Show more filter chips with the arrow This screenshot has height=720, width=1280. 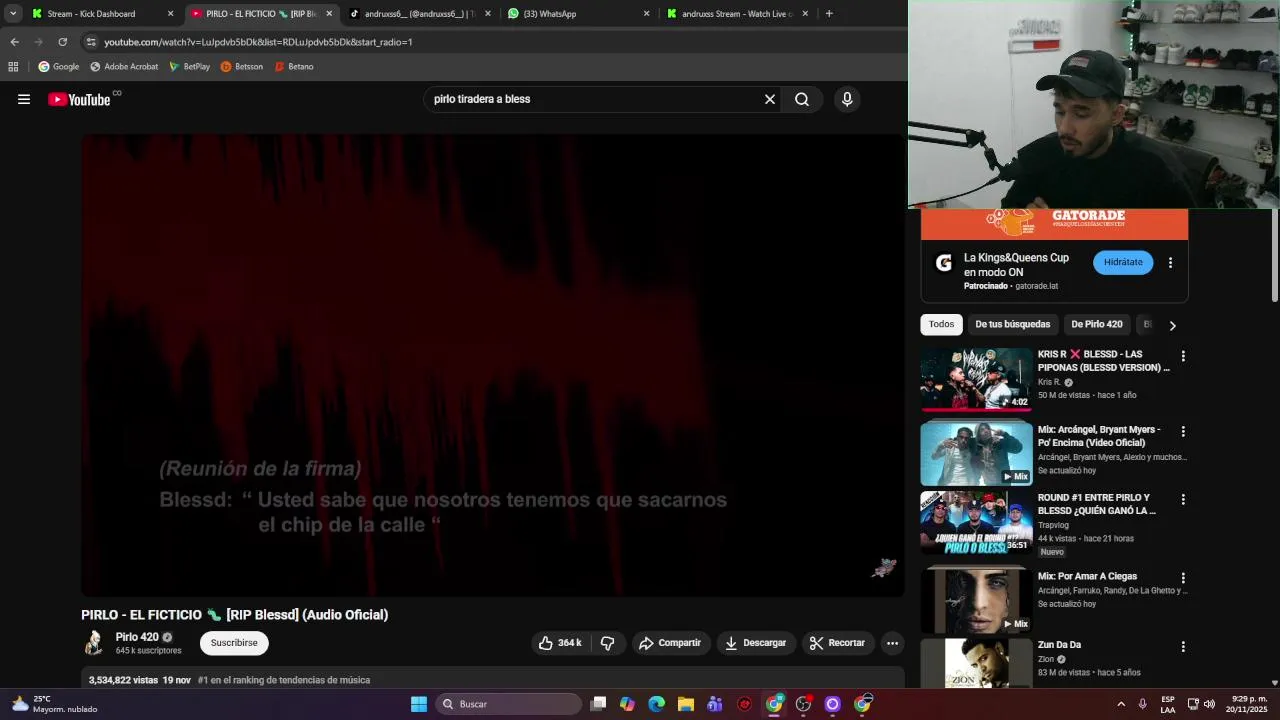point(1172,325)
